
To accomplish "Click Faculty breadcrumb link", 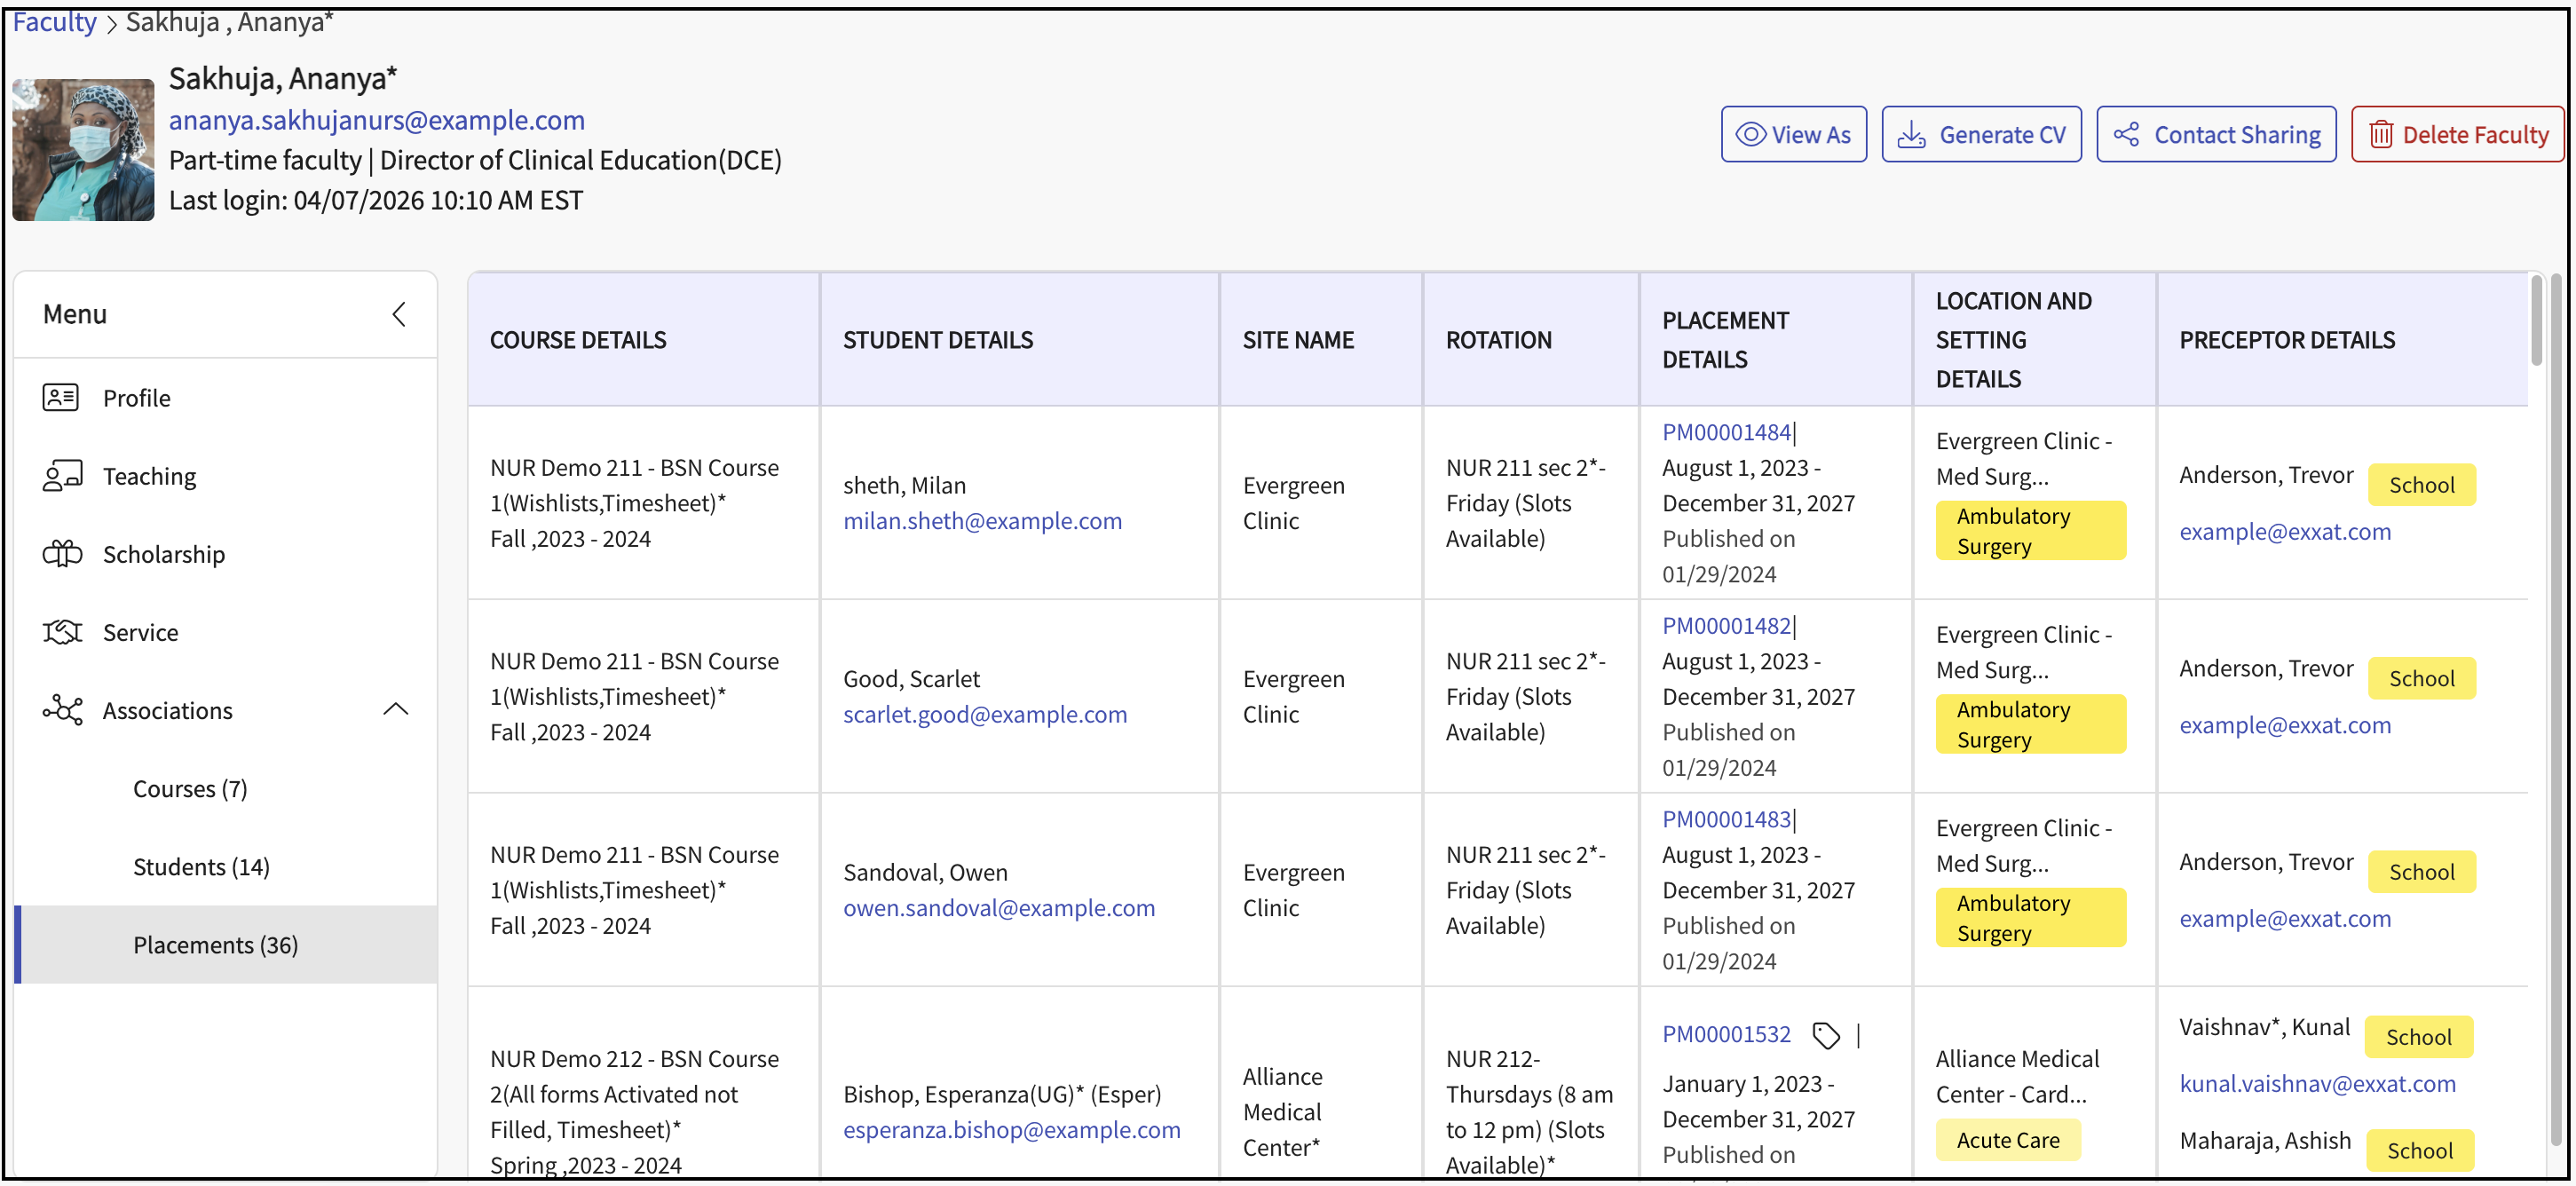I will click(54, 22).
